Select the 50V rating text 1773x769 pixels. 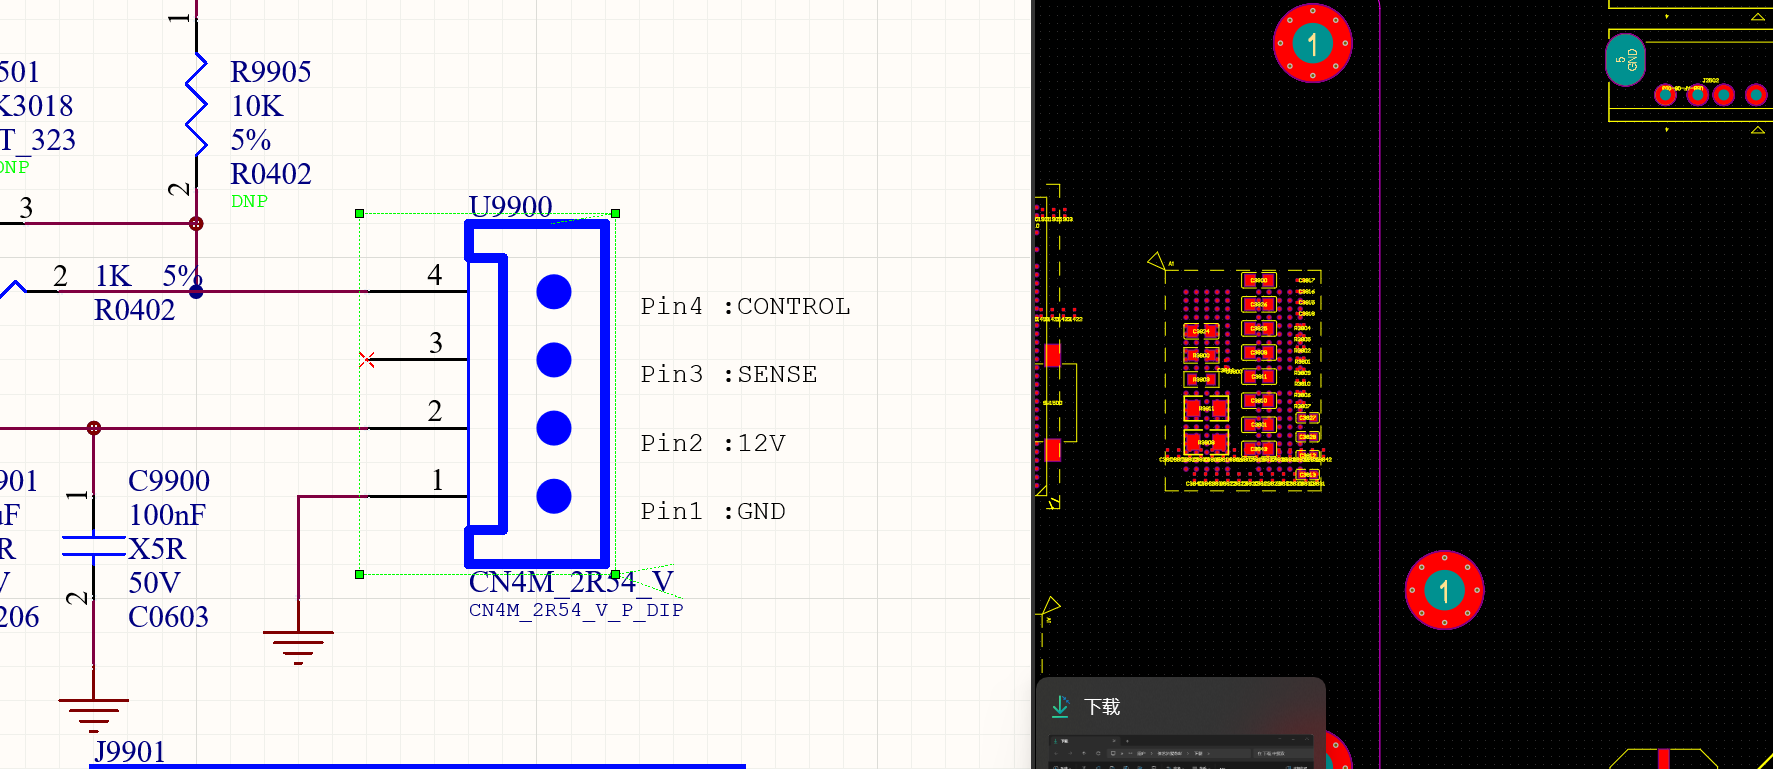[154, 583]
